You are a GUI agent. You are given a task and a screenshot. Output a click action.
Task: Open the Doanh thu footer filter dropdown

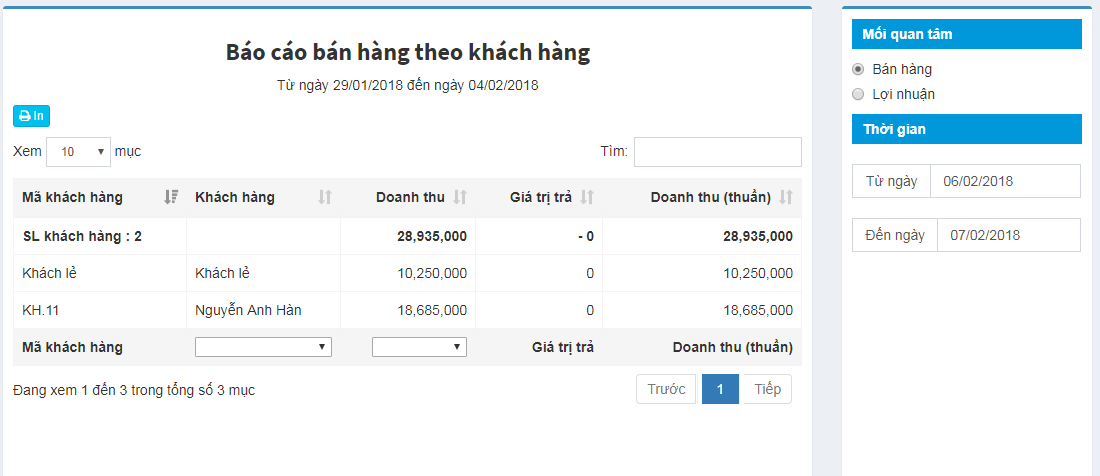click(420, 347)
